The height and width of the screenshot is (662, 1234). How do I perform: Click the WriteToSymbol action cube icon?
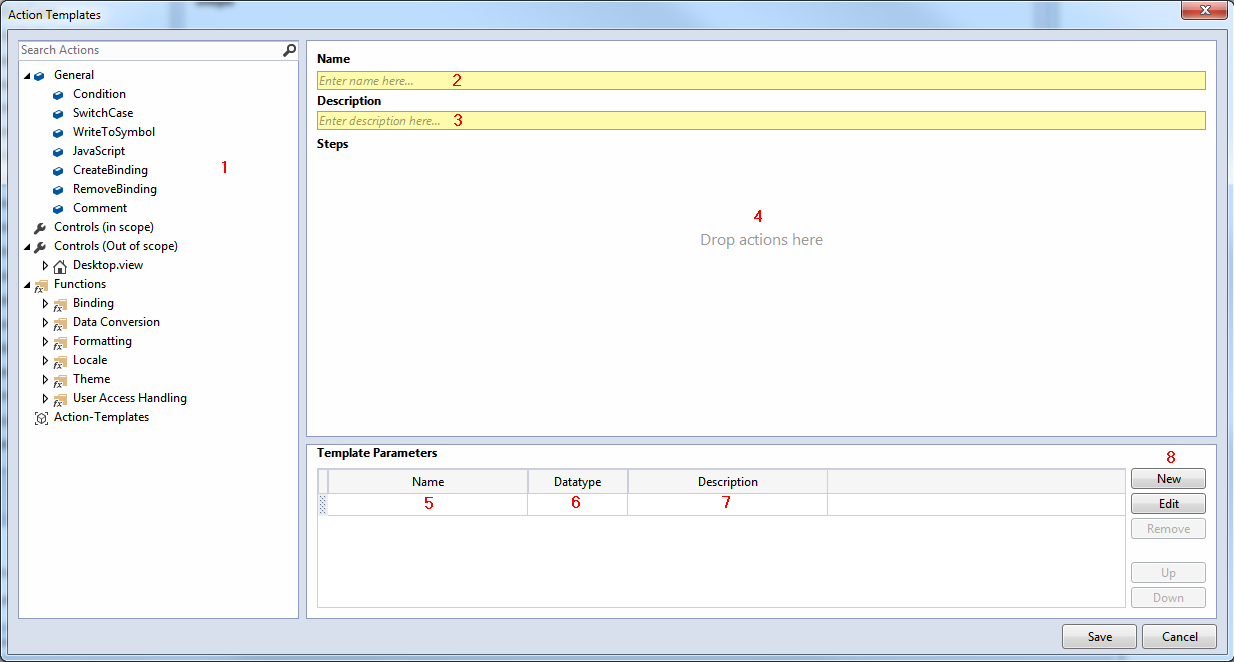[x=58, y=132]
